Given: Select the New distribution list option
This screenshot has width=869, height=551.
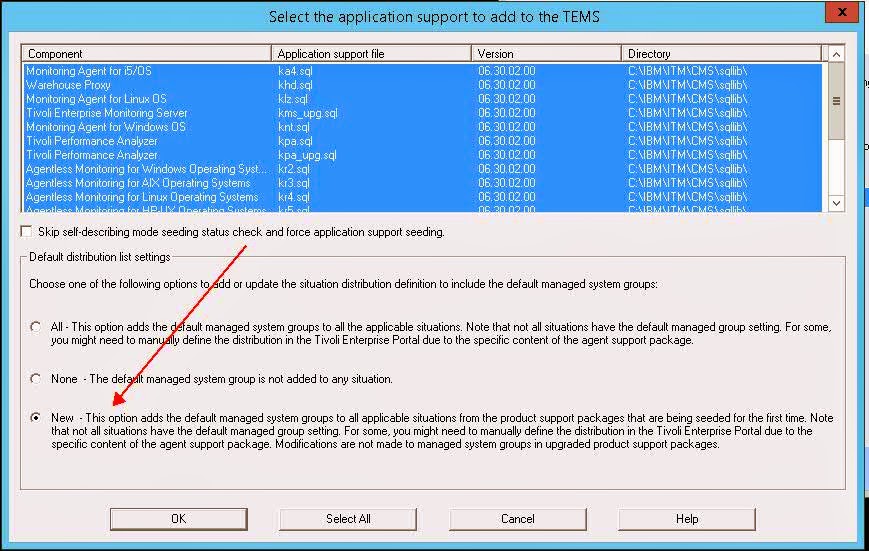Looking at the screenshot, I should point(35,417).
